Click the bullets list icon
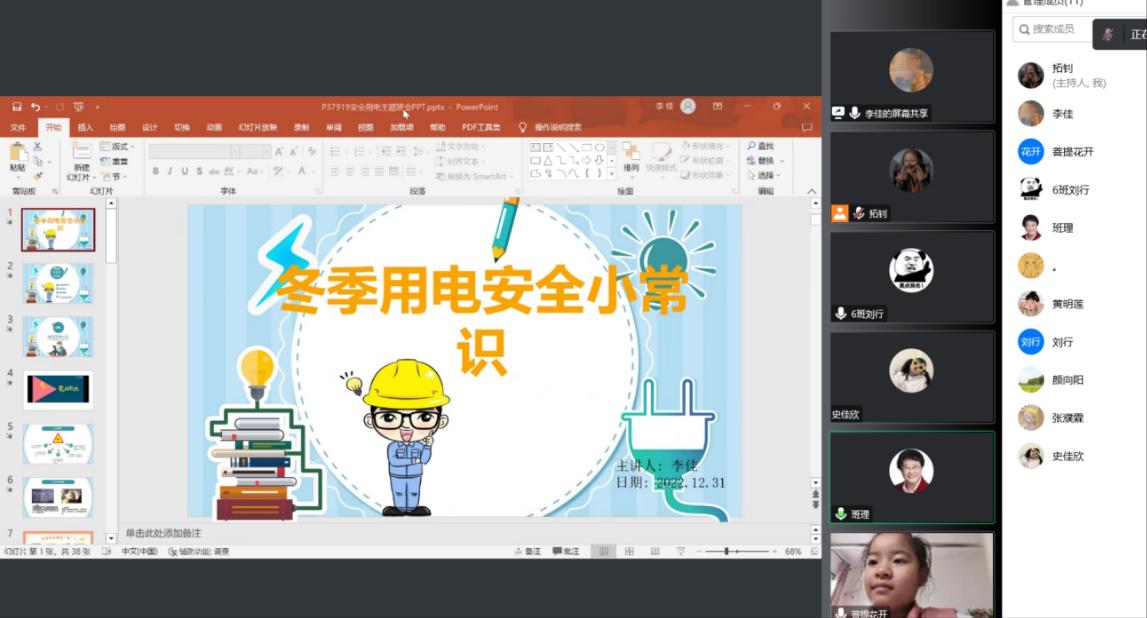 pyautogui.click(x=336, y=151)
